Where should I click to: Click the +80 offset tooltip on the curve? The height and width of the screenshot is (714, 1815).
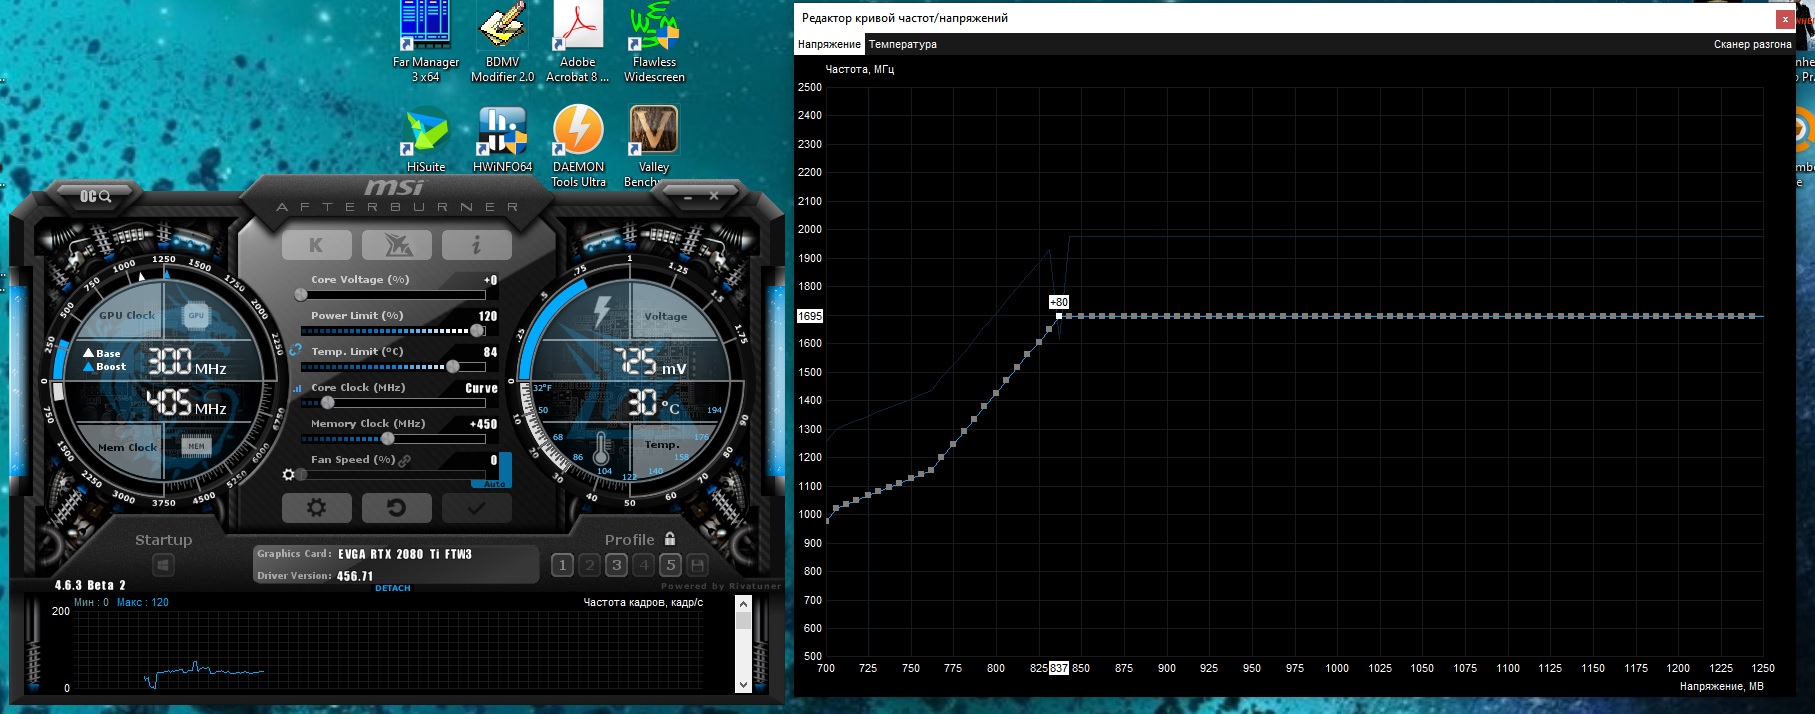[1059, 302]
